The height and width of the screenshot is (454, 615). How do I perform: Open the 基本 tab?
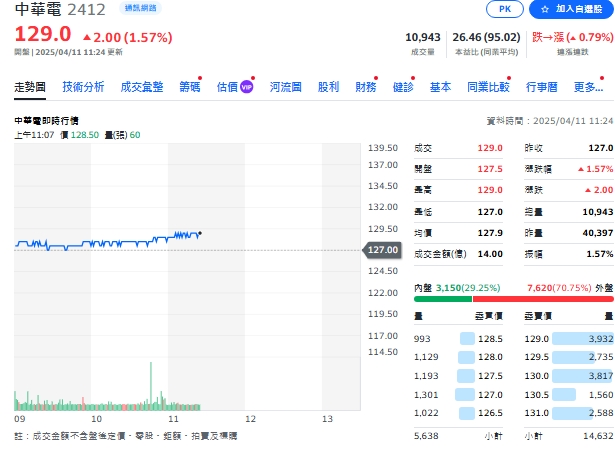click(440, 87)
